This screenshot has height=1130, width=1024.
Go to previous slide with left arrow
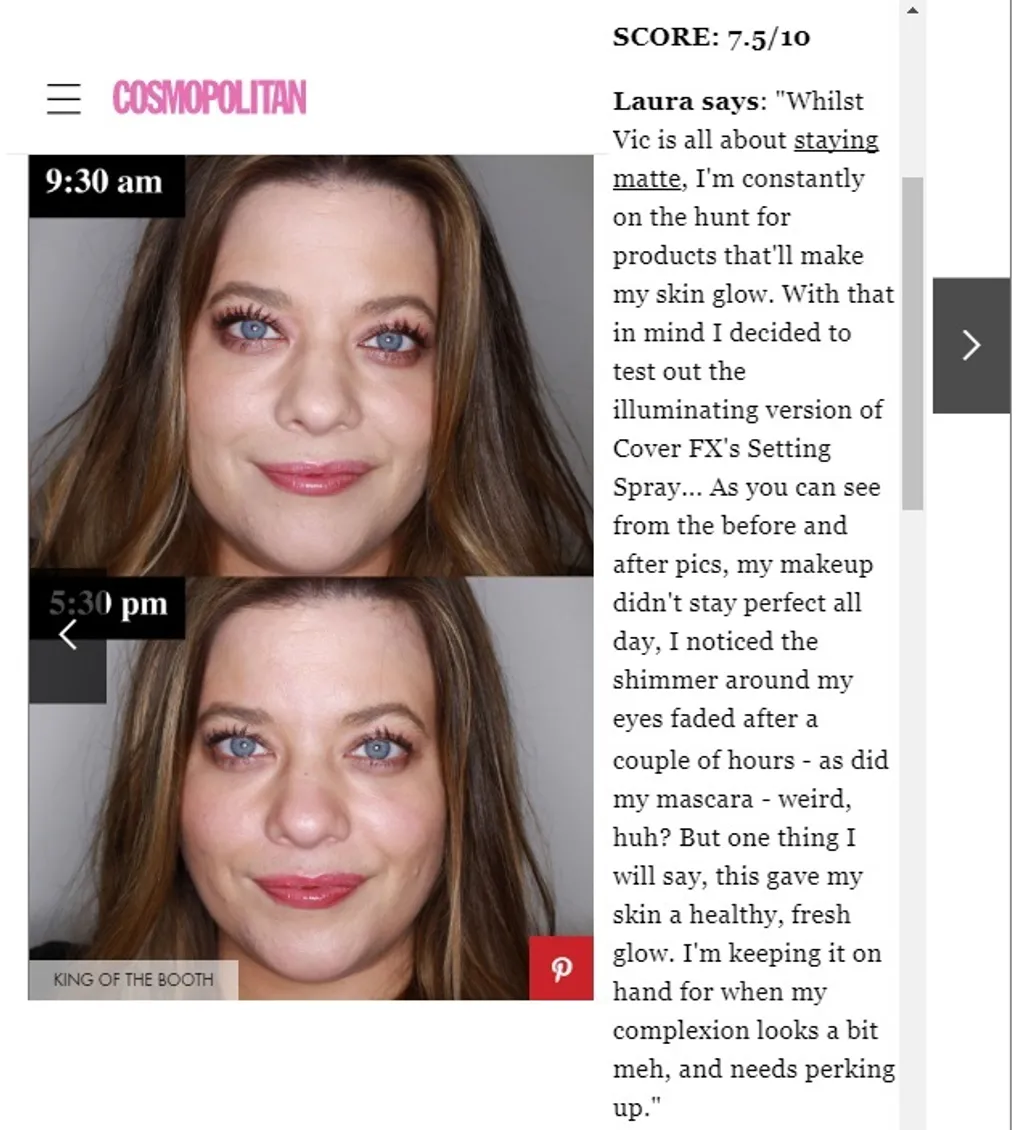tap(68, 636)
